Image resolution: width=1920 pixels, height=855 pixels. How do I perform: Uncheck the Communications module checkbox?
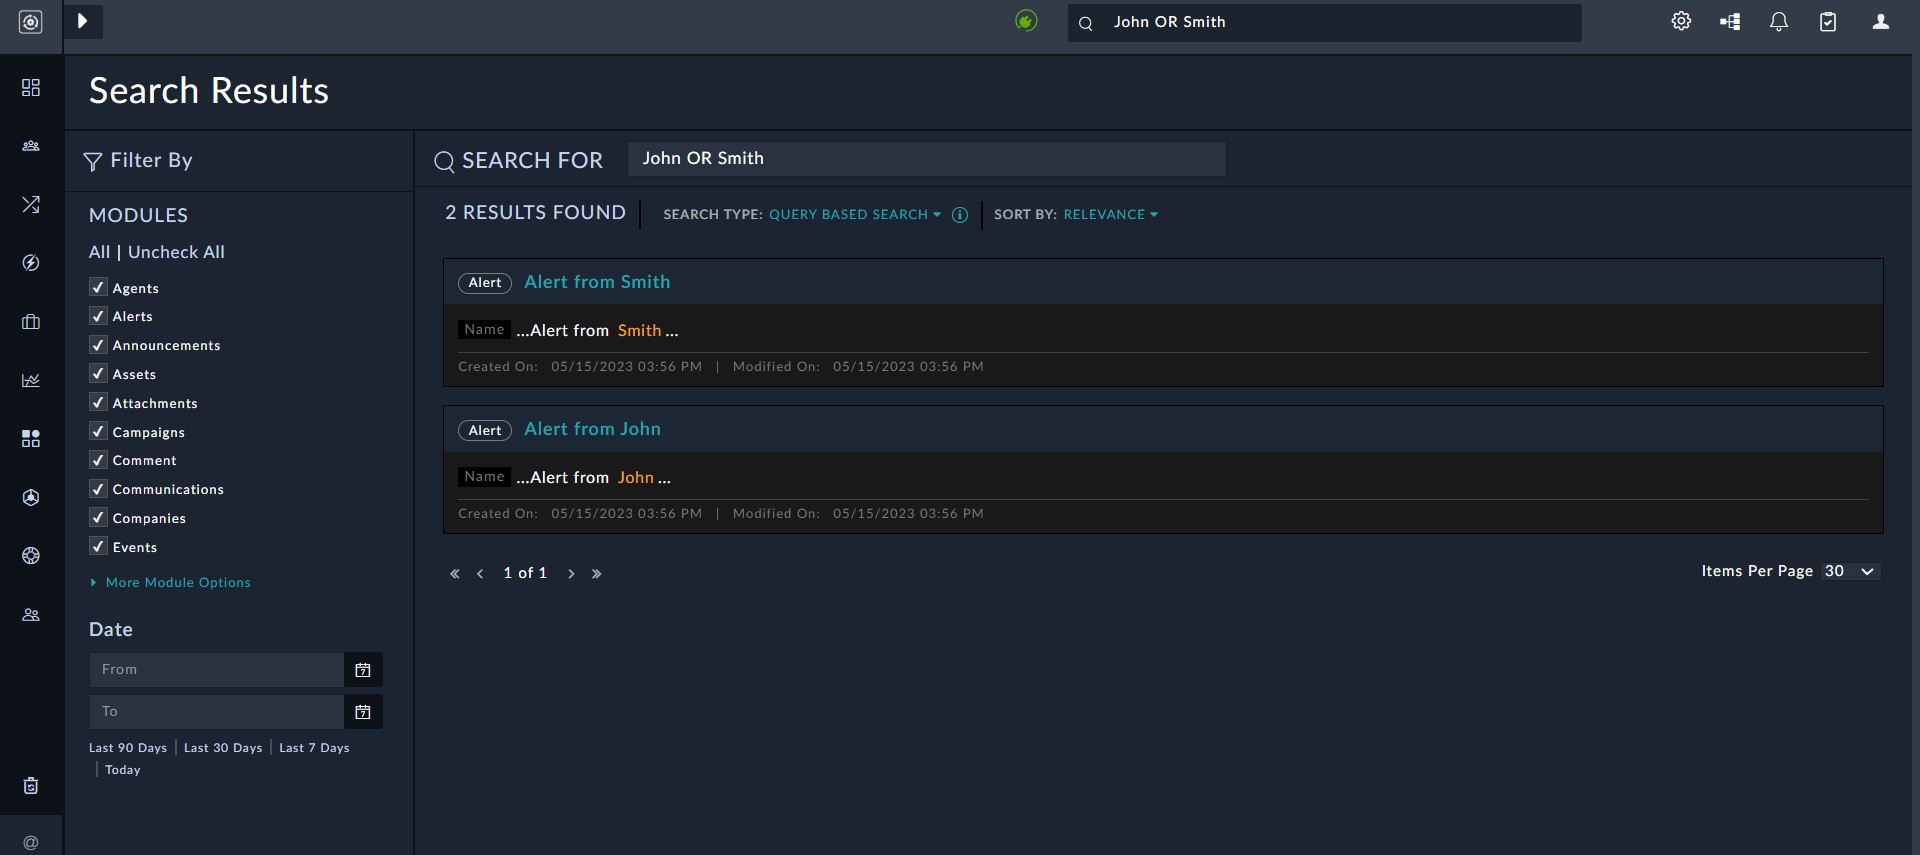98,489
